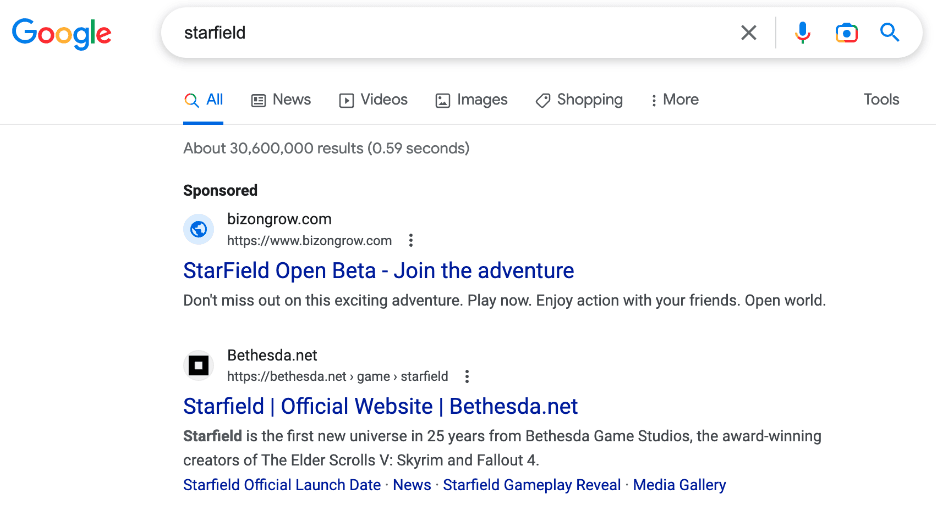Switch to the Videos tab
The height and width of the screenshot is (512, 936).
373,100
